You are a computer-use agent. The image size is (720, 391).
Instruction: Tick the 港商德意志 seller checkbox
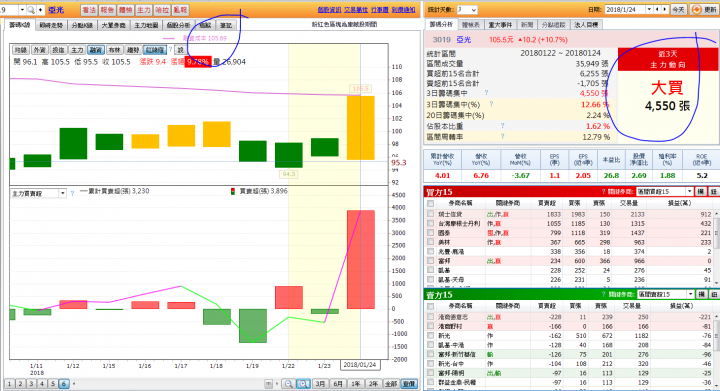pyautogui.click(x=430, y=317)
